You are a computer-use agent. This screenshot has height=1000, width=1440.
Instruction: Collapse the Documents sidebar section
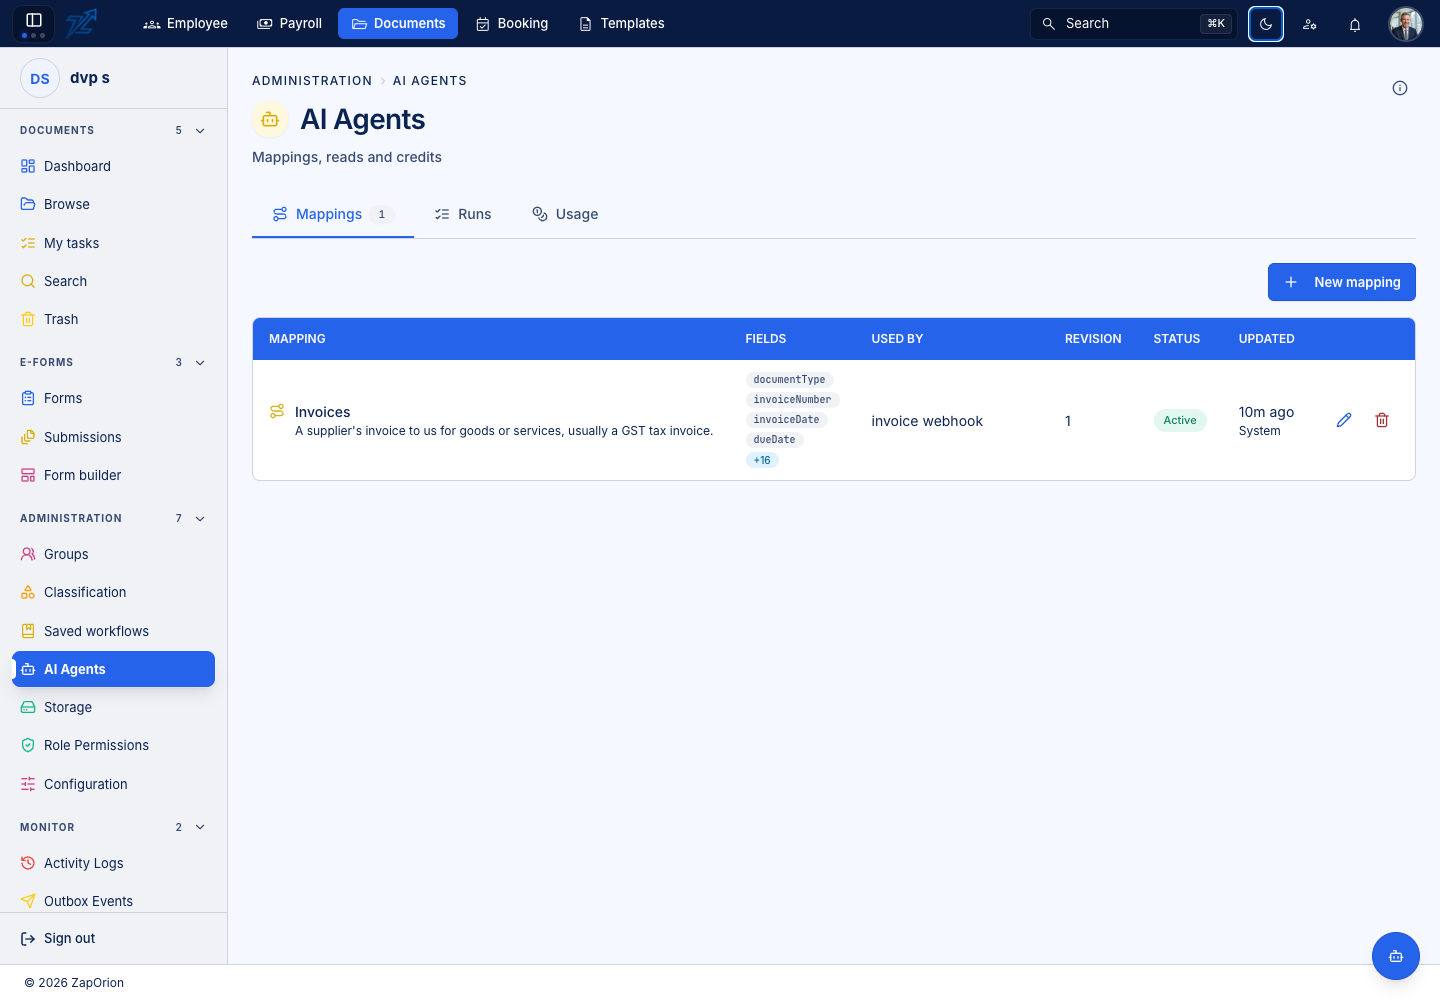coord(200,130)
